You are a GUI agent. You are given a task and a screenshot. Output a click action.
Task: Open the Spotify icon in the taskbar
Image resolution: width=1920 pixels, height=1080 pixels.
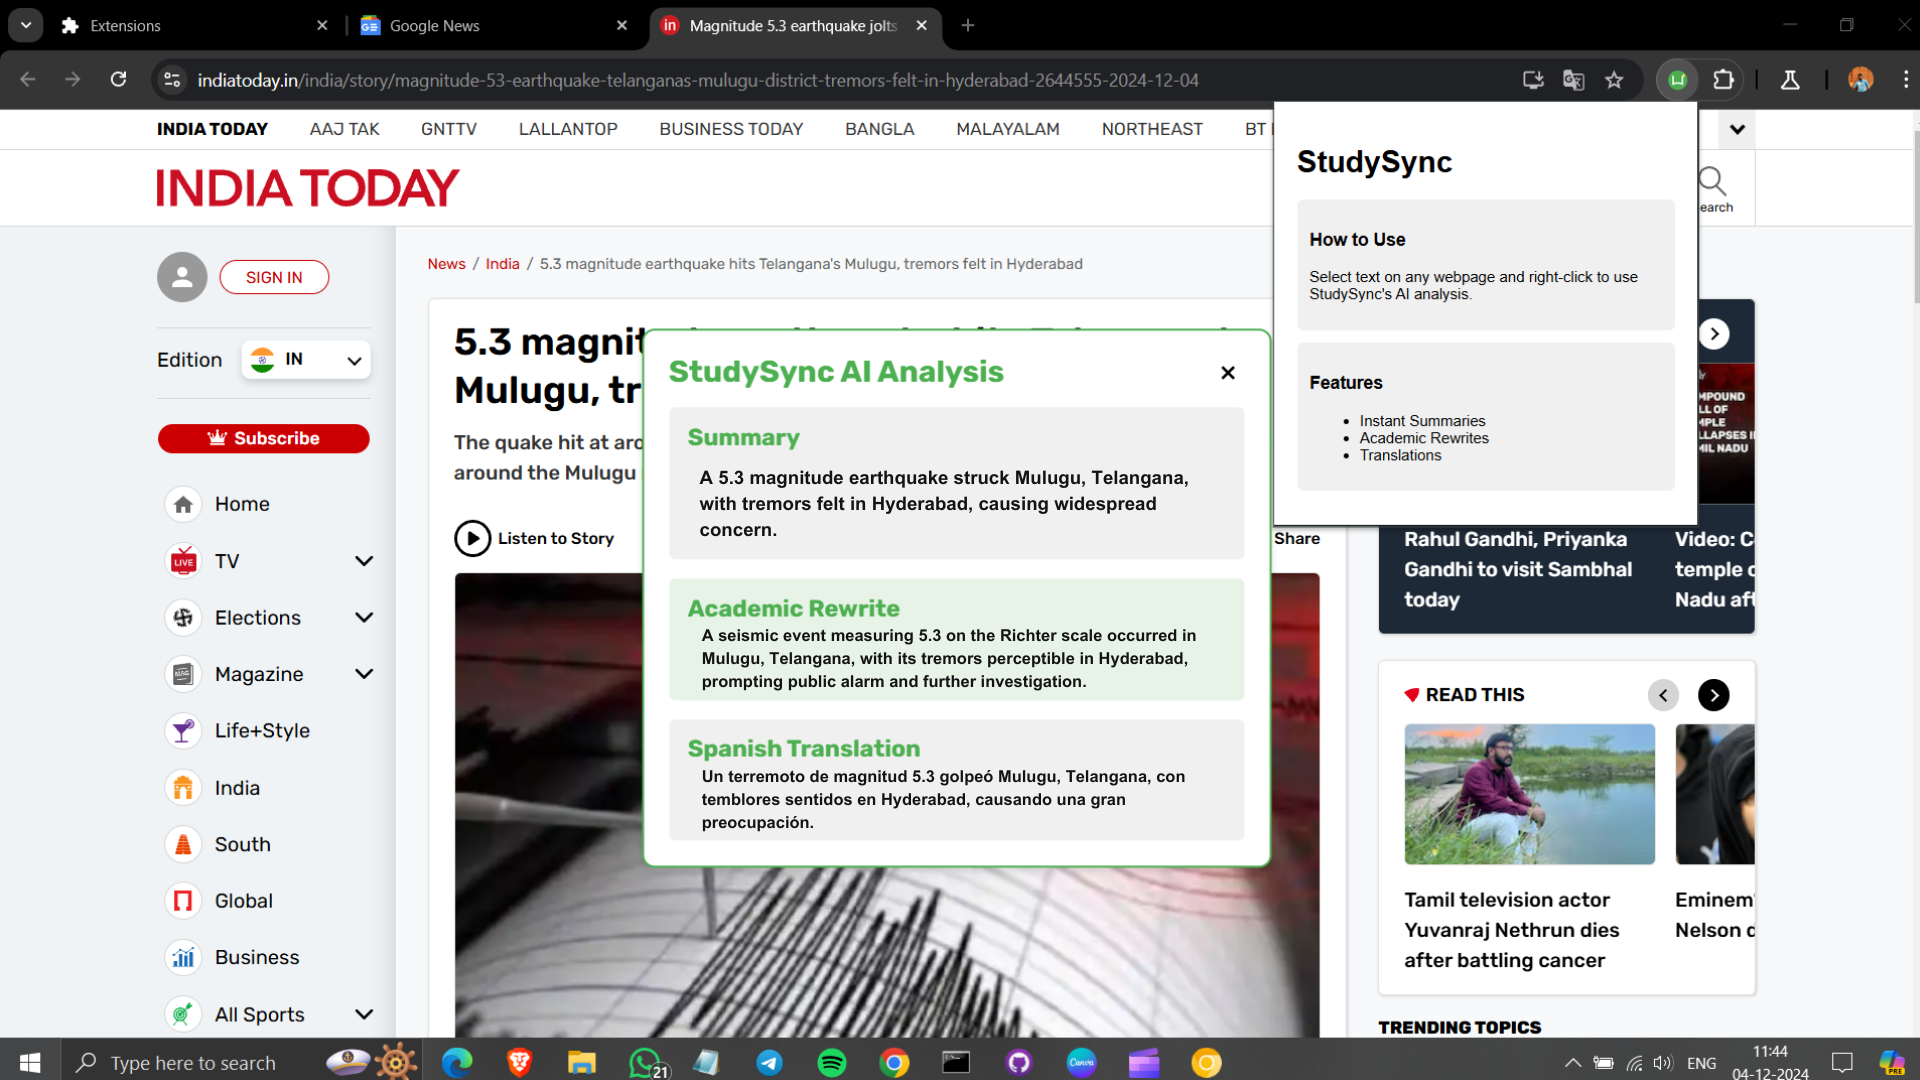831,1062
